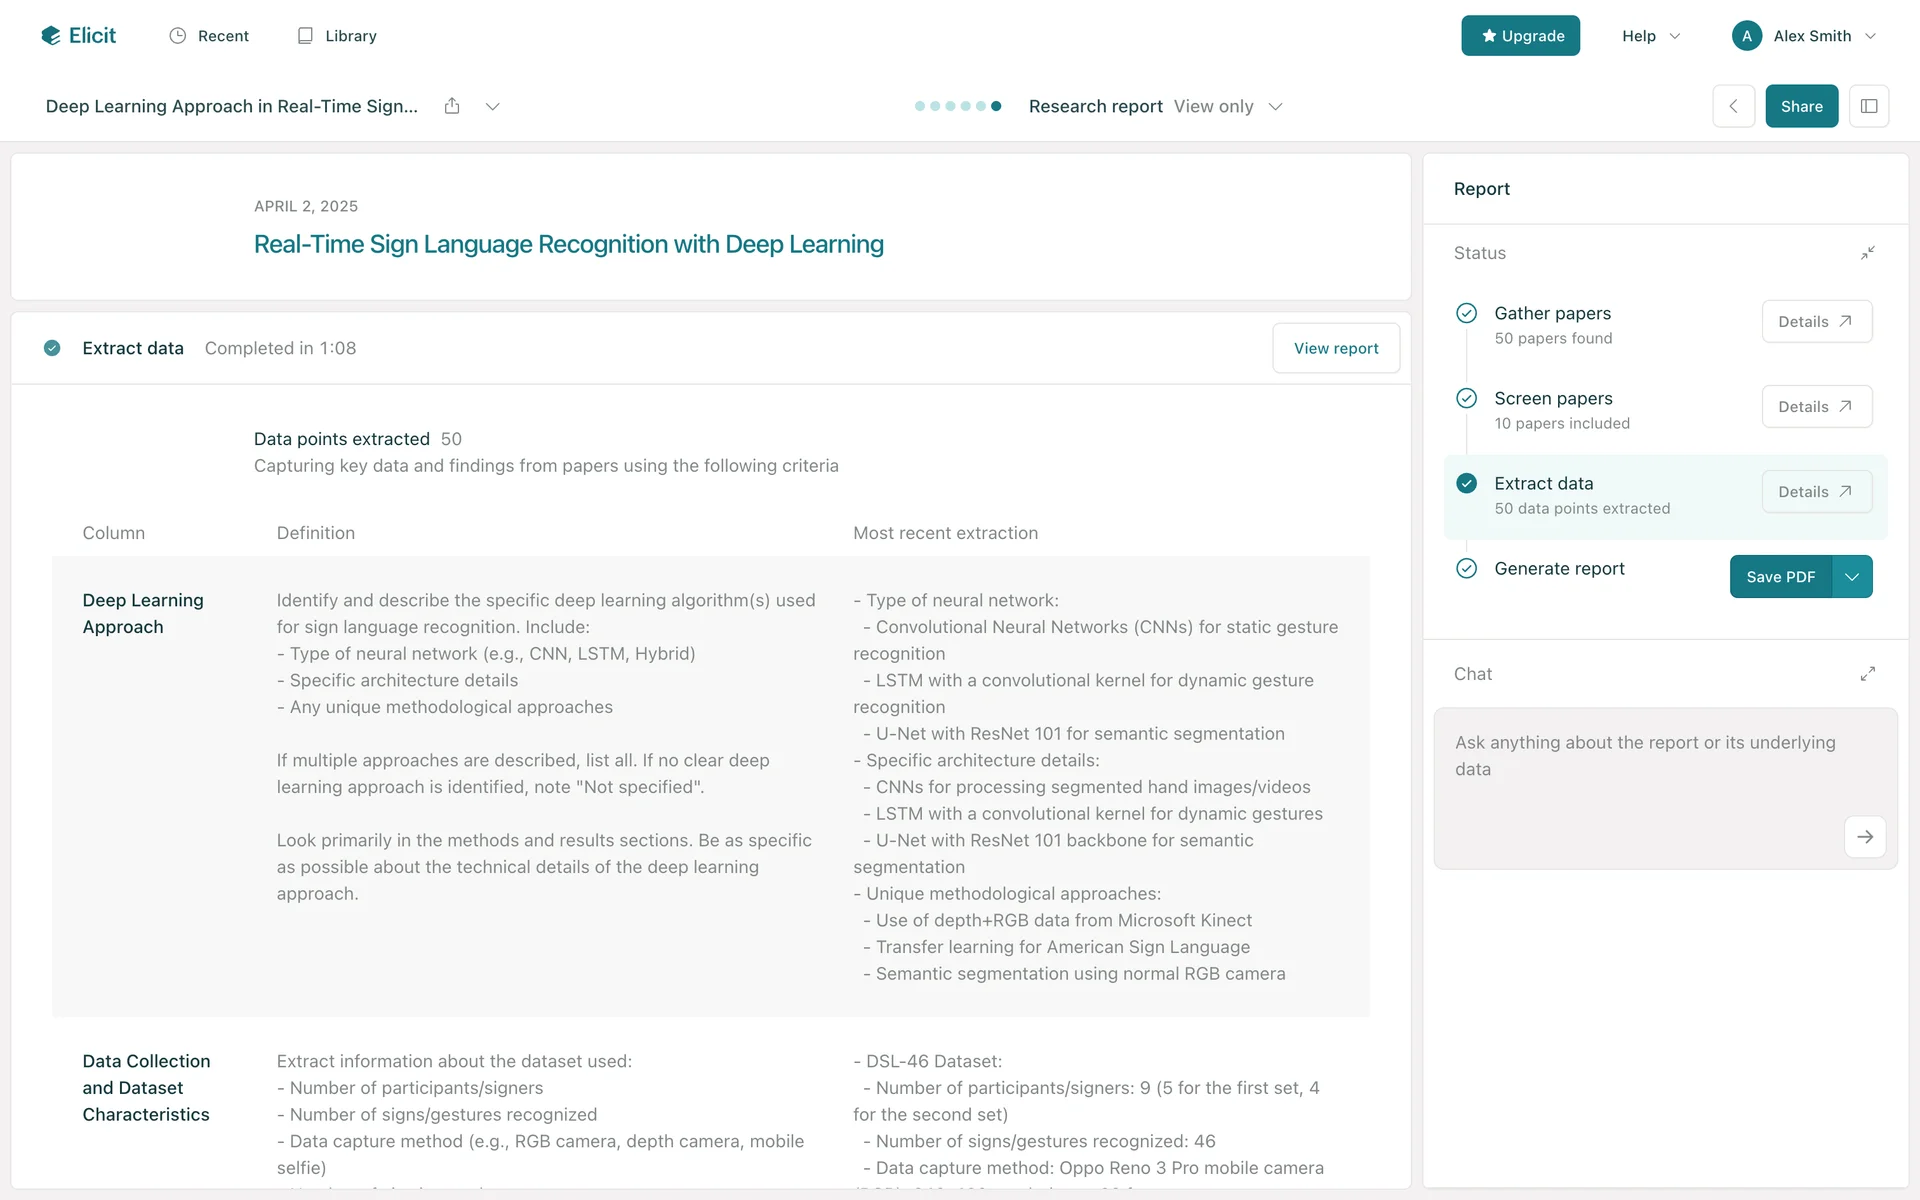Click the Elicit logo icon
The width and height of the screenshot is (1920, 1200).
(51, 36)
